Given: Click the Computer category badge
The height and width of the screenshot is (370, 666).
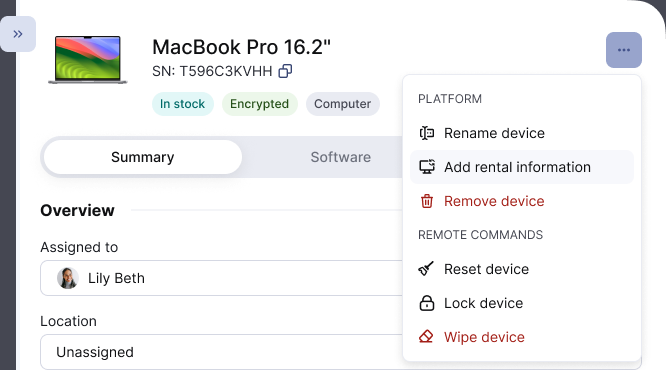Looking at the screenshot, I should pyautogui.click(x=342, y=104).
